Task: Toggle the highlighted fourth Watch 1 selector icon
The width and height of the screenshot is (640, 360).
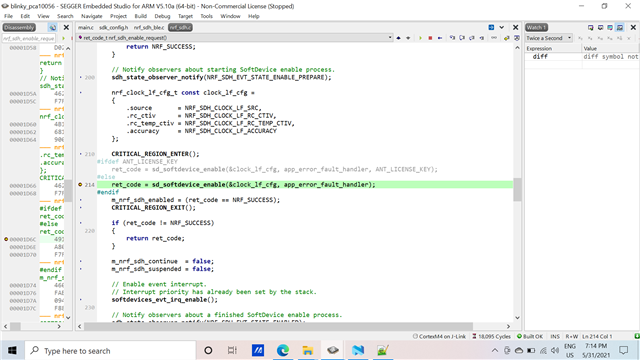Action: point(620,27)
